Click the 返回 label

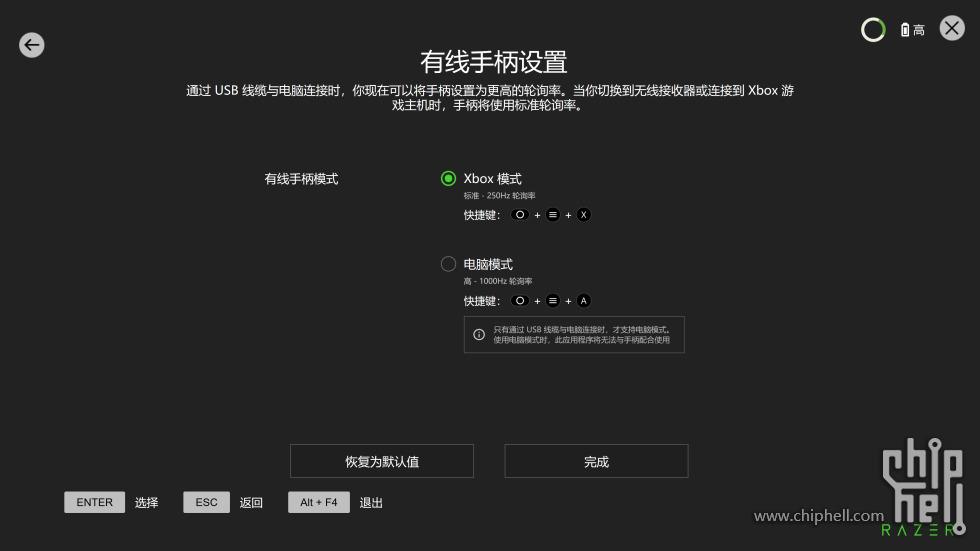coord(251,503)
